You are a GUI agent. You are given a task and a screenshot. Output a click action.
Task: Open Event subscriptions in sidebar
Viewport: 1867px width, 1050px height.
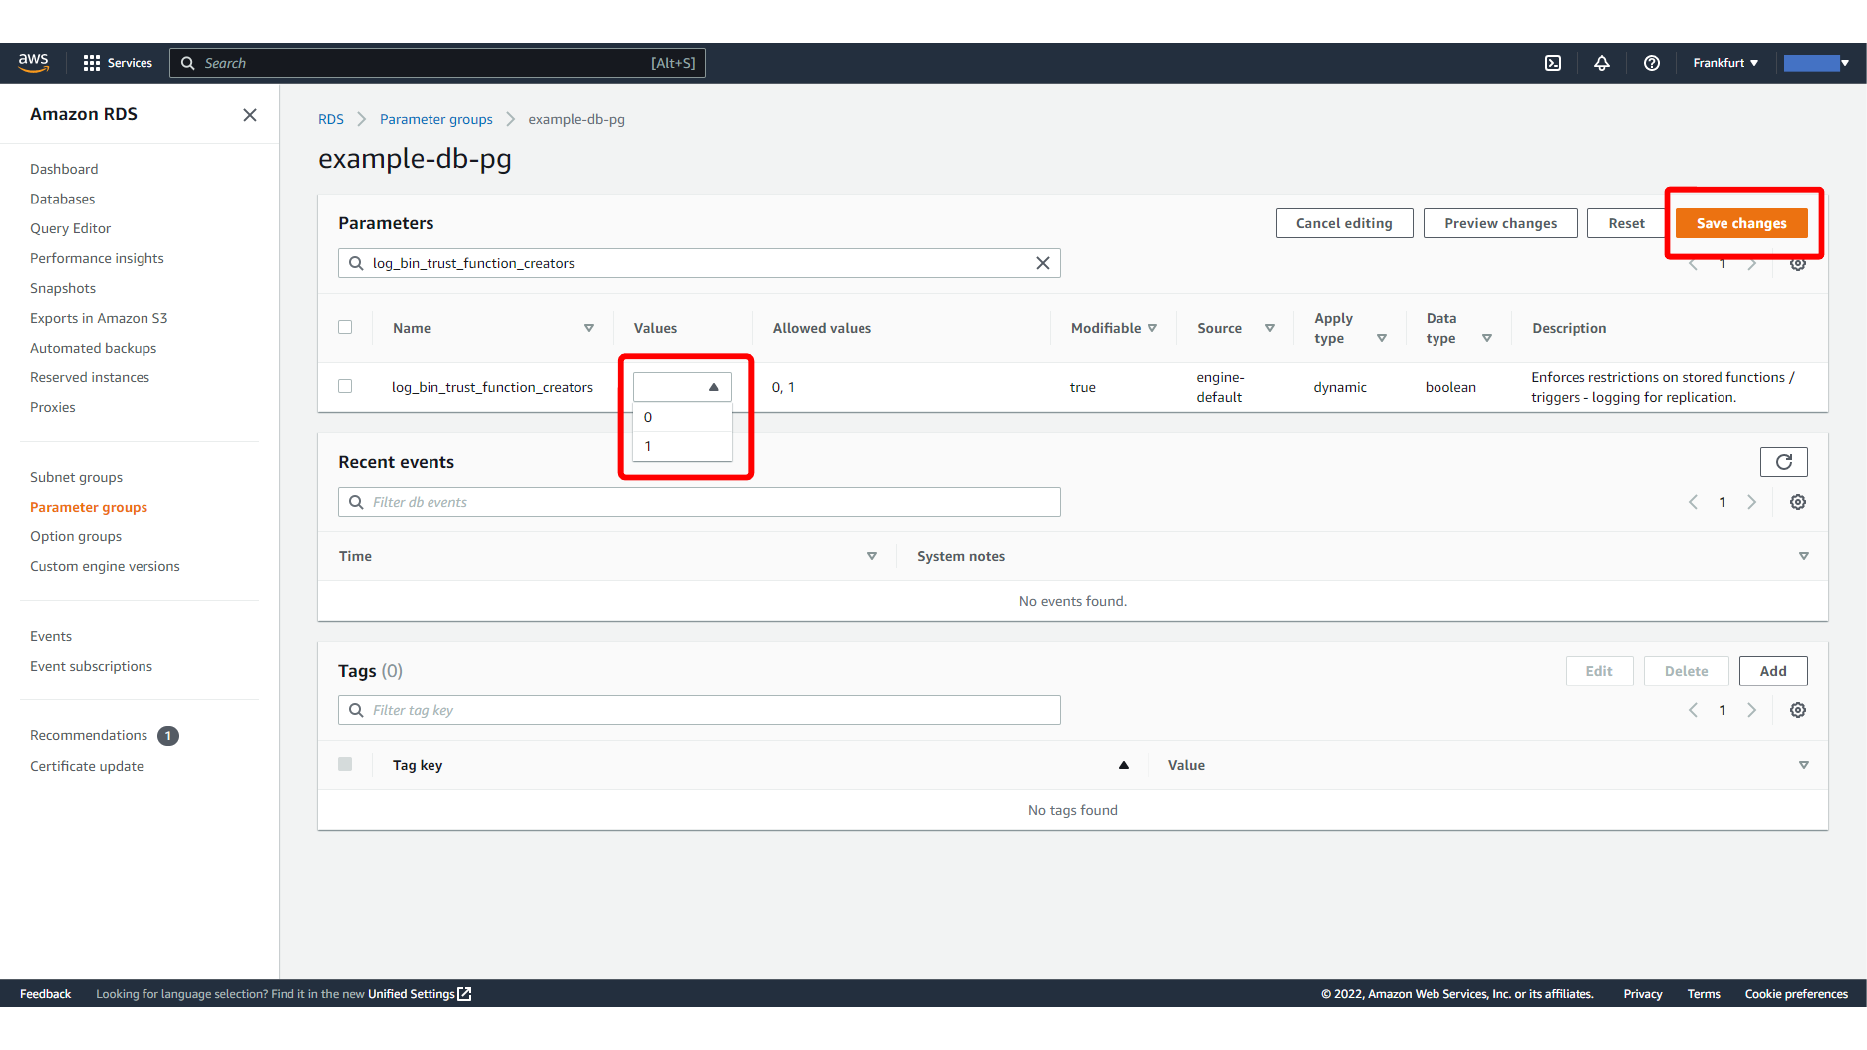click(91, 666)
